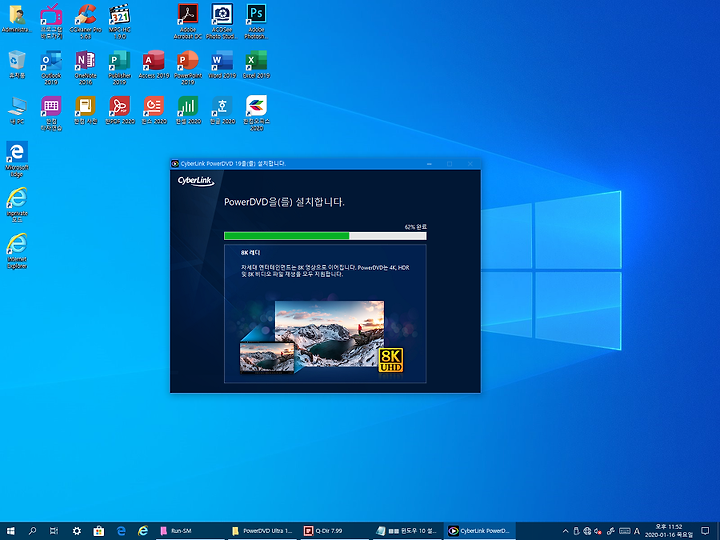Switch to the Run-SM taskbar window
The height and width of the screenshot is (540, 720).
pyautogui.click(x=189, y=531)
